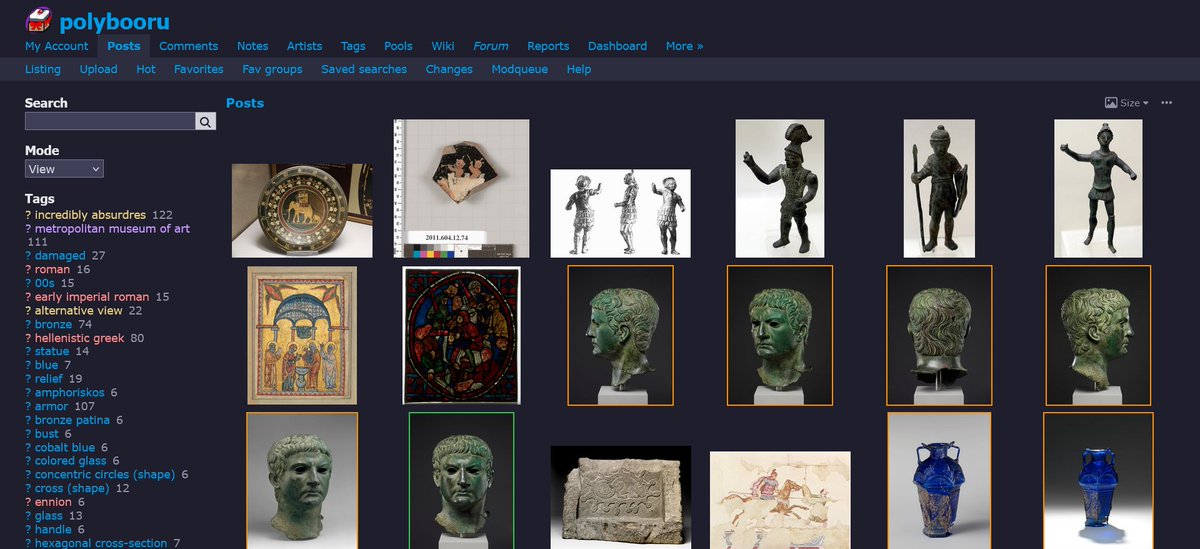Click the early imperial roman tag
Image resolution: width=1200 pixels, height=549 pixels.
point(92,297)
